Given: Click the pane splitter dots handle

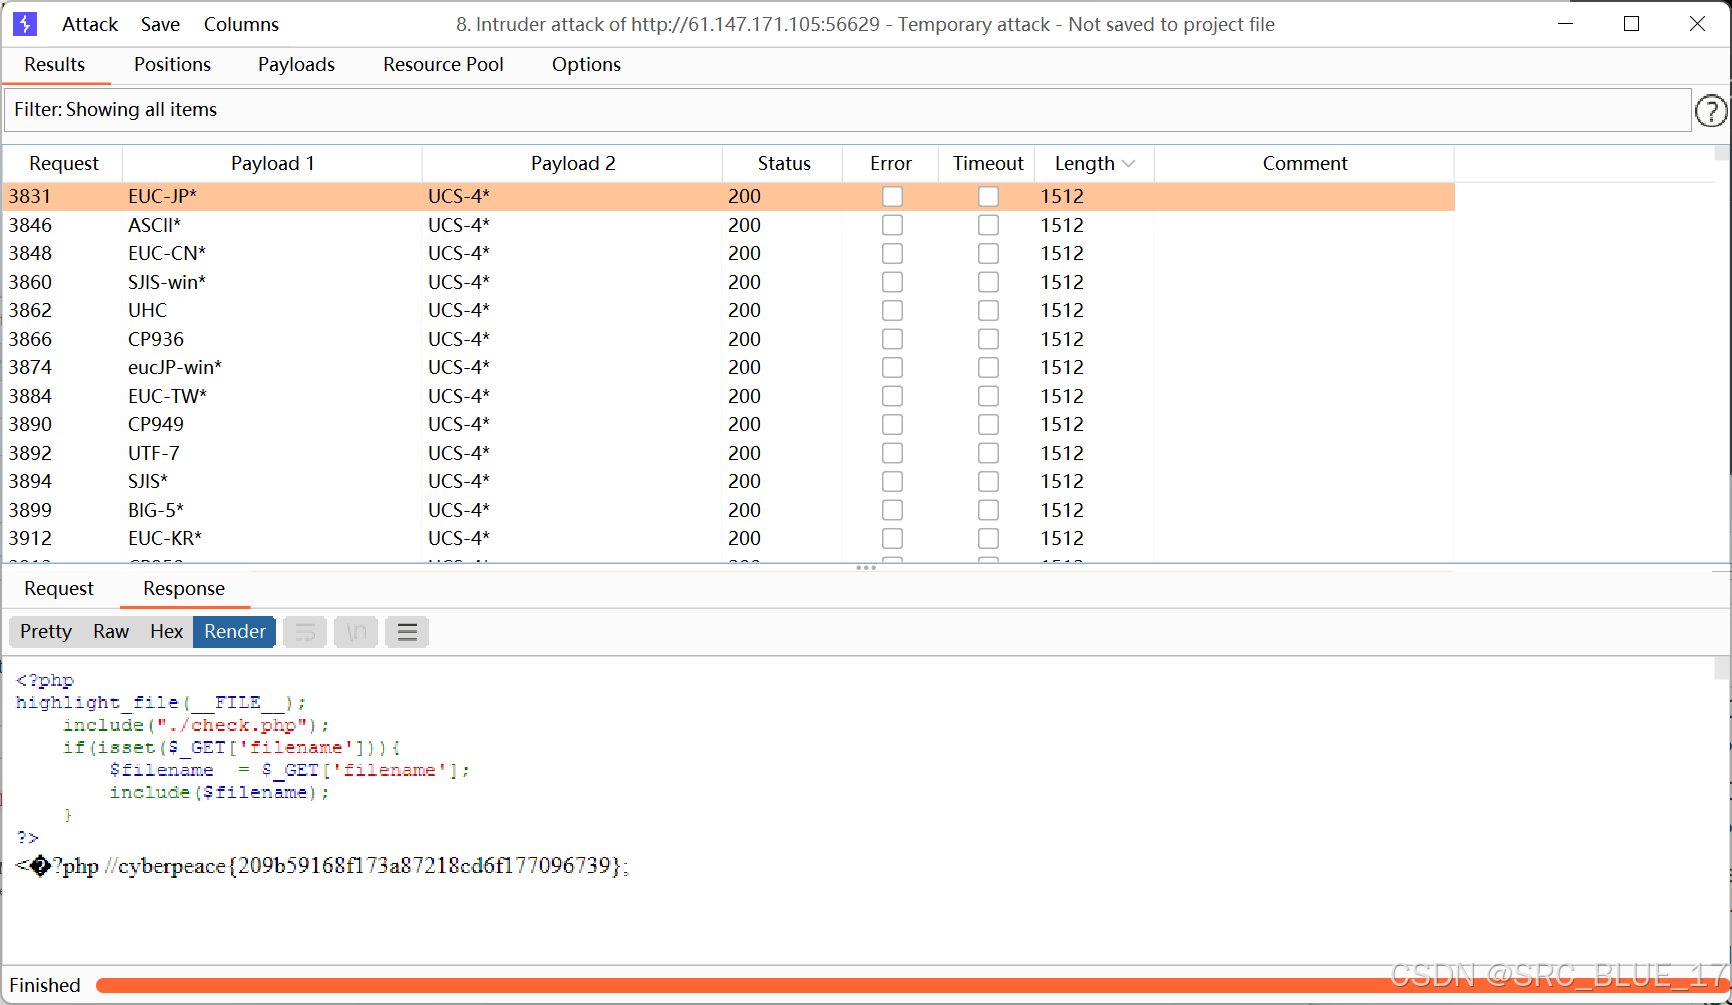Looking at the screenshot, I should click(866, 568).
